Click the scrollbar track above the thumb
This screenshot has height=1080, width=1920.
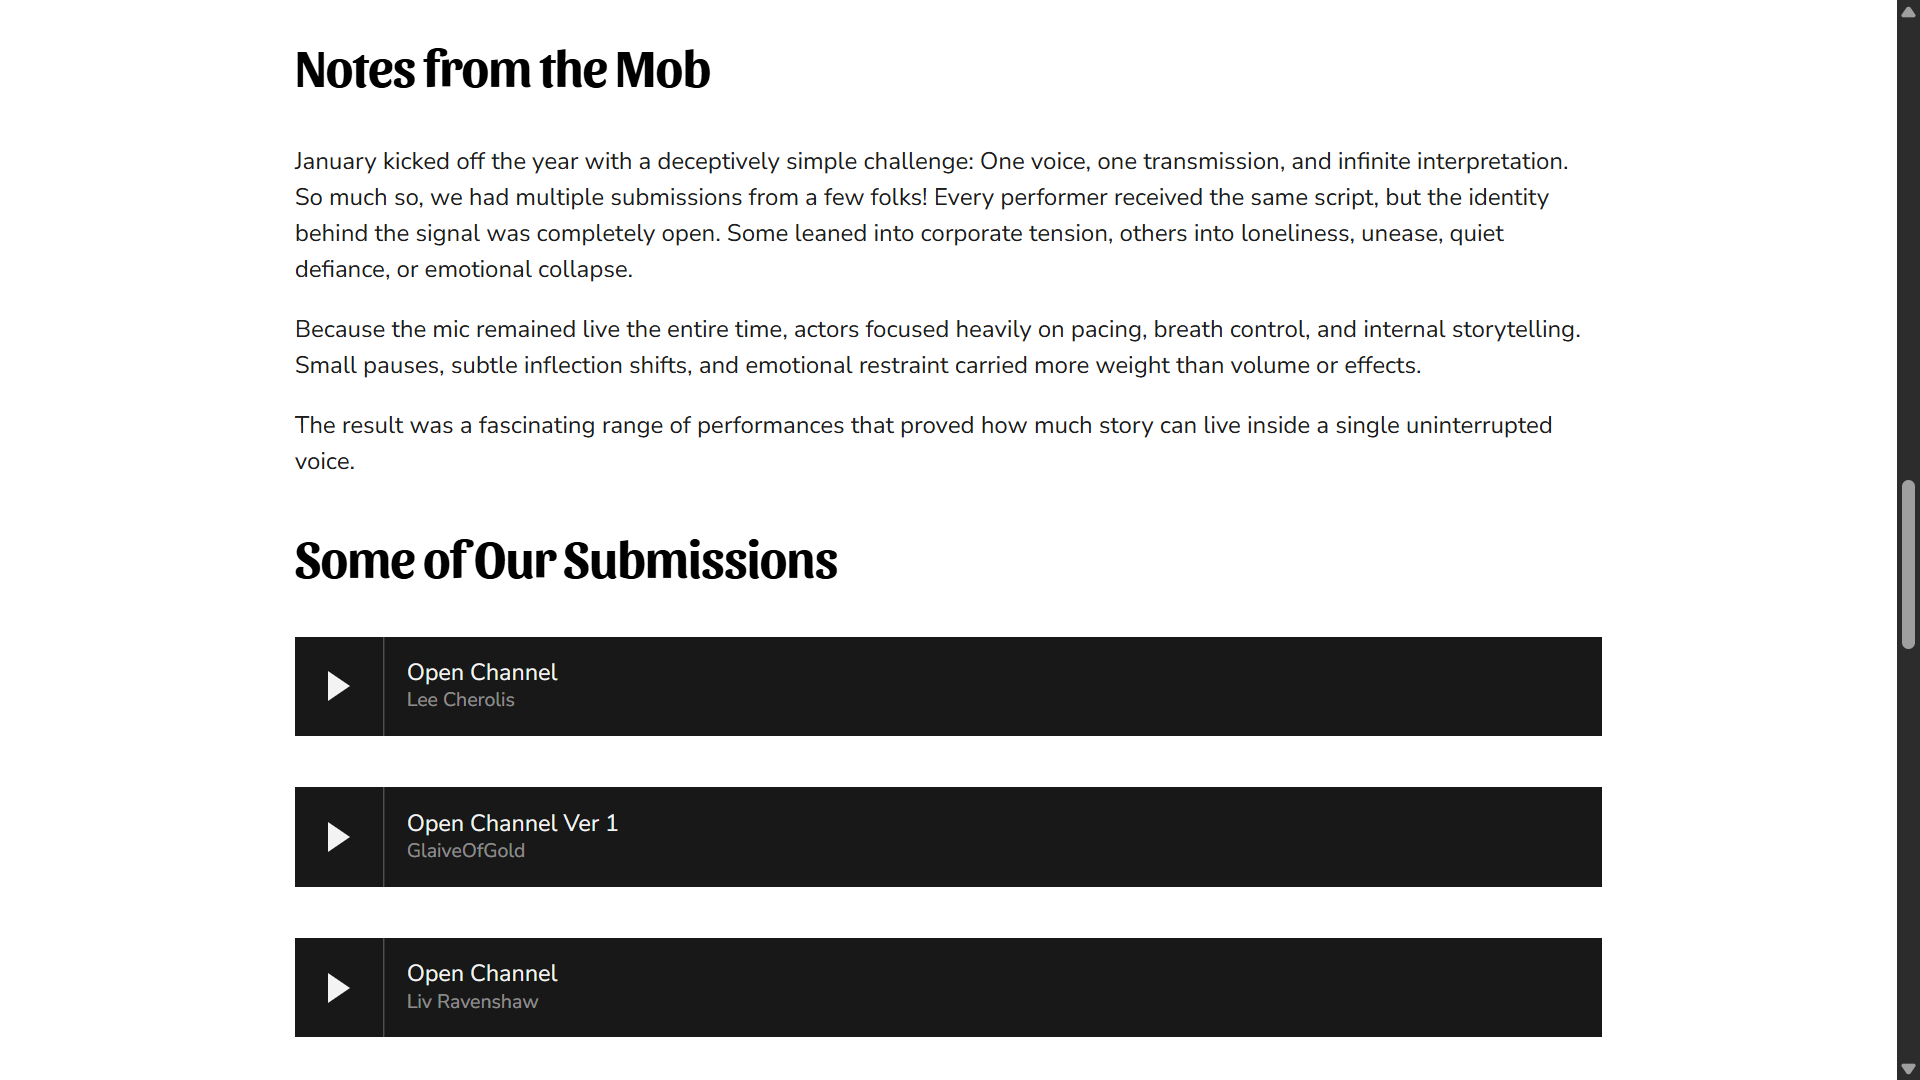click(1908, 250)
